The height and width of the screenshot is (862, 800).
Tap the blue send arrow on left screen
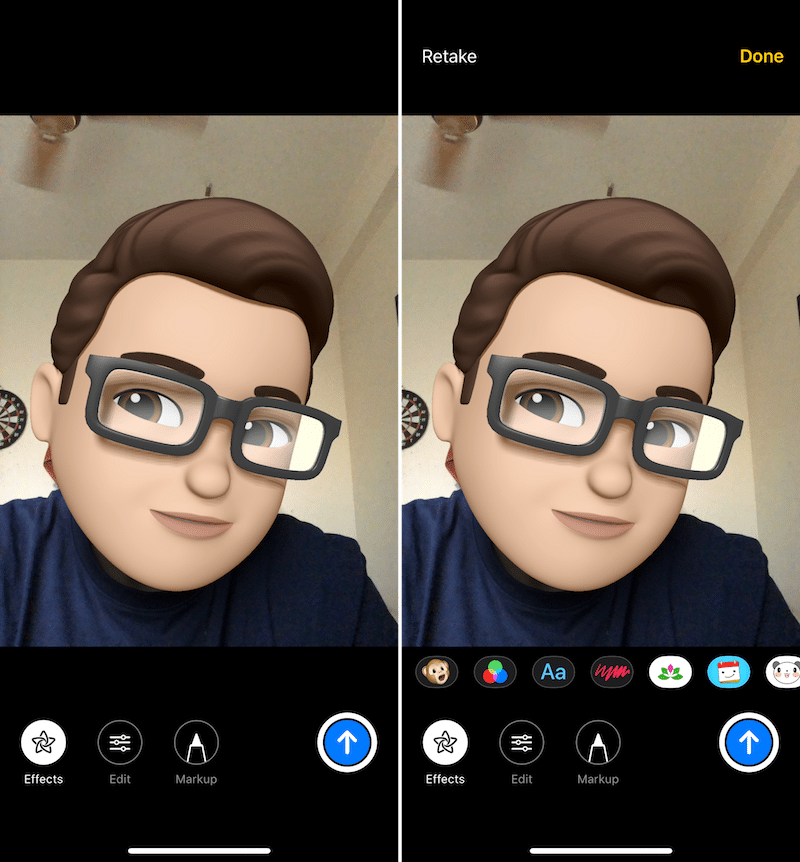point(346,742)
